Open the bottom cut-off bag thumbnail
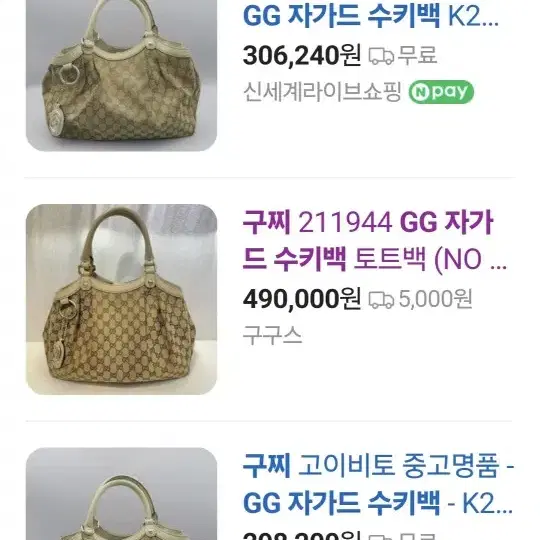The image size is (540, 540). [121, 494]
